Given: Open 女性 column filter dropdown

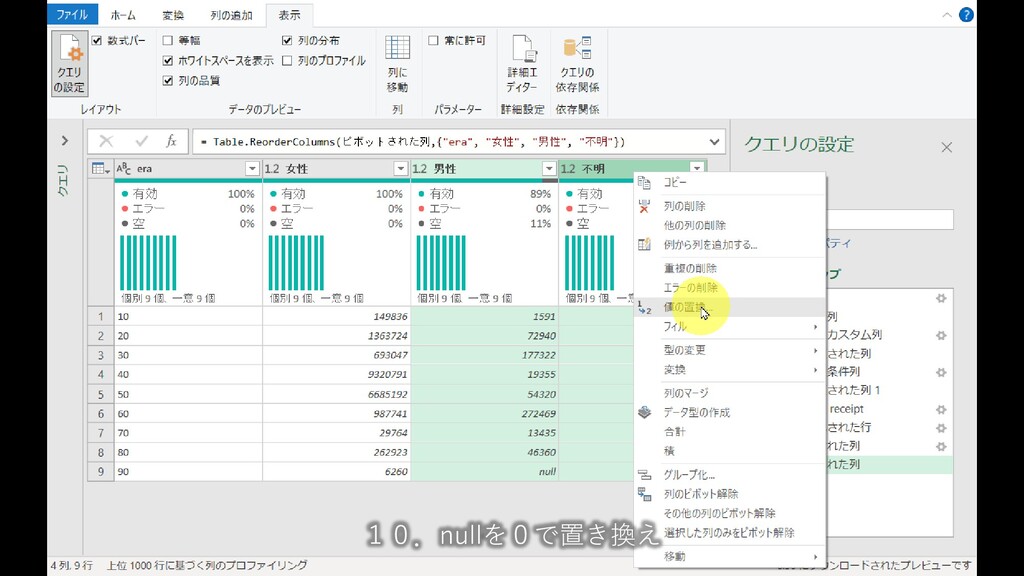Looking at the screenshot, I should point(400,168).
